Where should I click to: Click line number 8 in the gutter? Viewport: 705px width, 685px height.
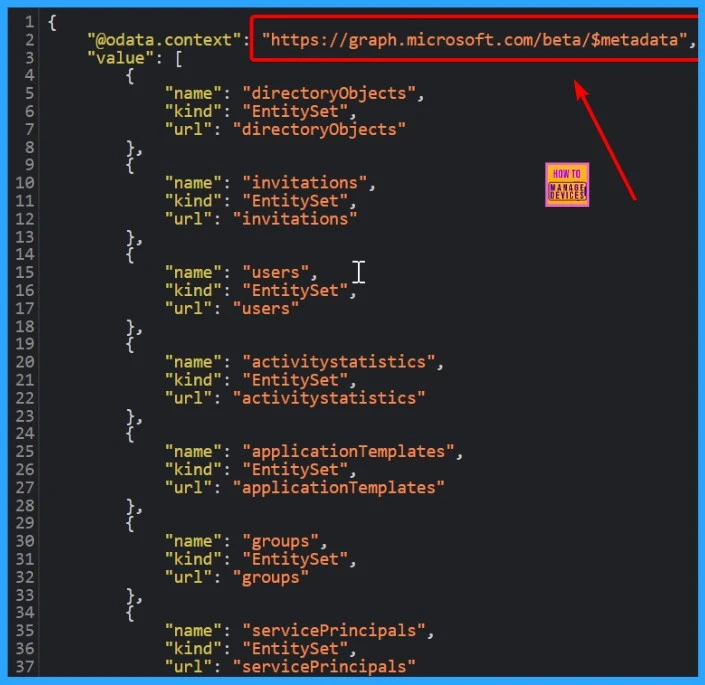29,147
